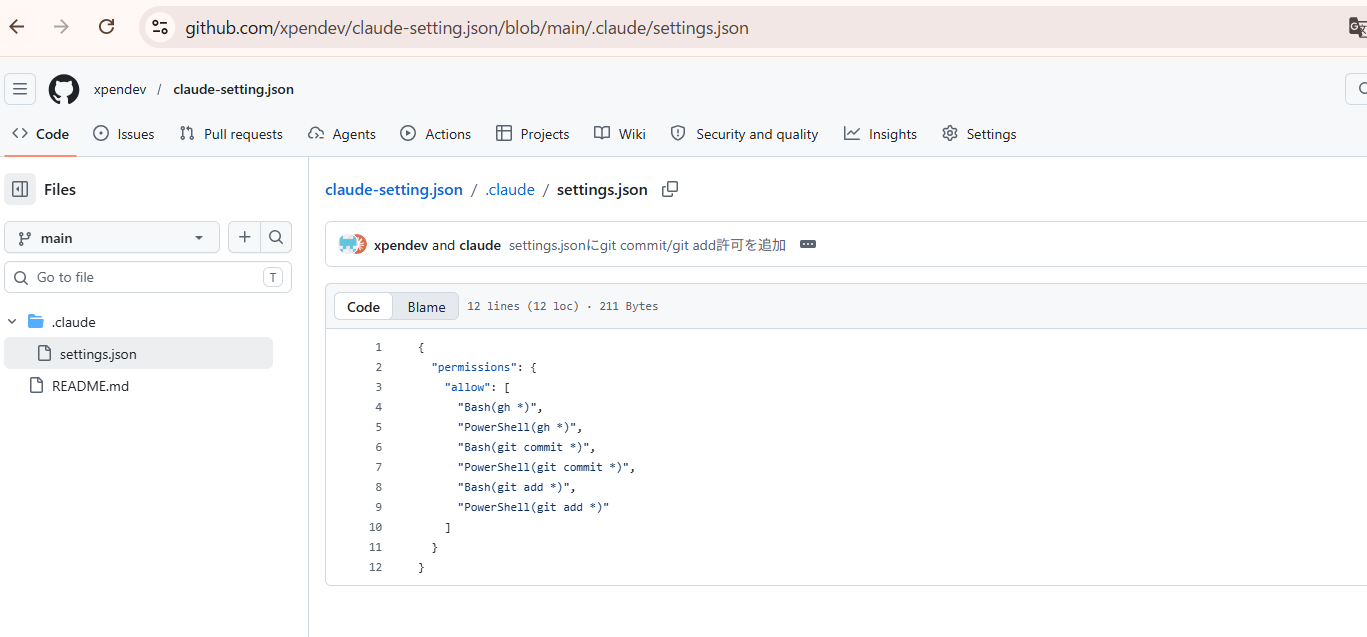Click the "allow" key text
This screenshot has height=637, width=1367.
coord(468,387)
